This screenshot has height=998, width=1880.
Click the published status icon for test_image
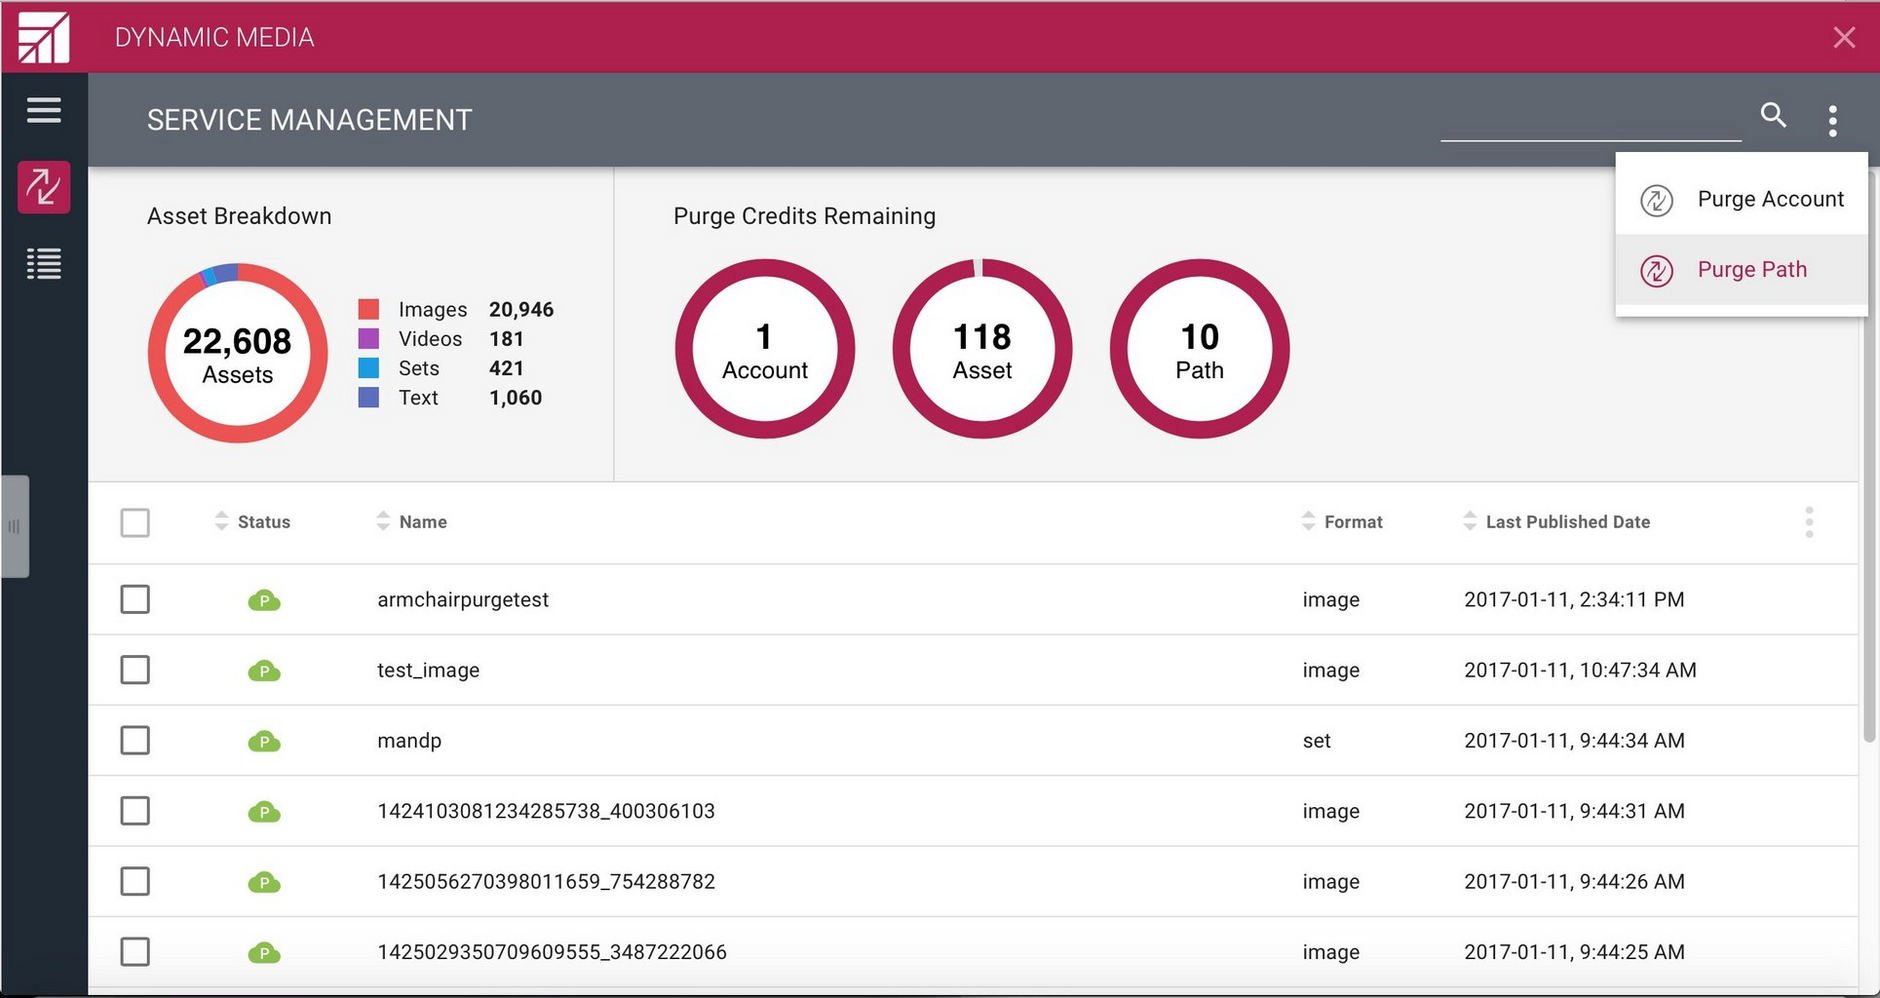(264, 671)
